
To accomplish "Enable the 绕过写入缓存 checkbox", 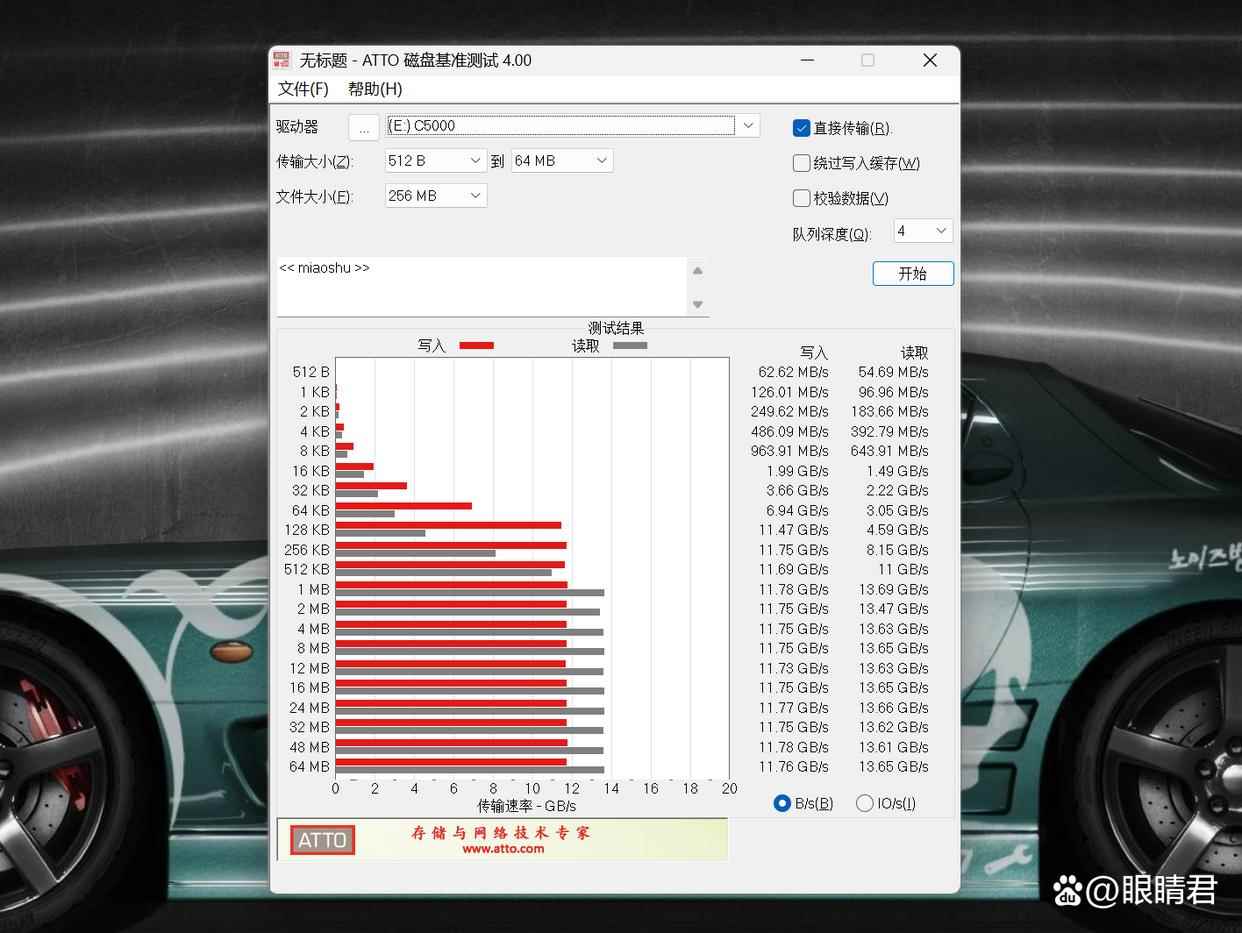I will pyautogui.click(x=801, y=163).
